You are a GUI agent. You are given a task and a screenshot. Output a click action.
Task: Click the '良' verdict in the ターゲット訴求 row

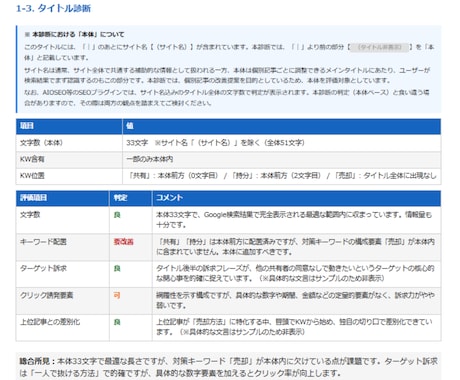[x=117, y=269]
